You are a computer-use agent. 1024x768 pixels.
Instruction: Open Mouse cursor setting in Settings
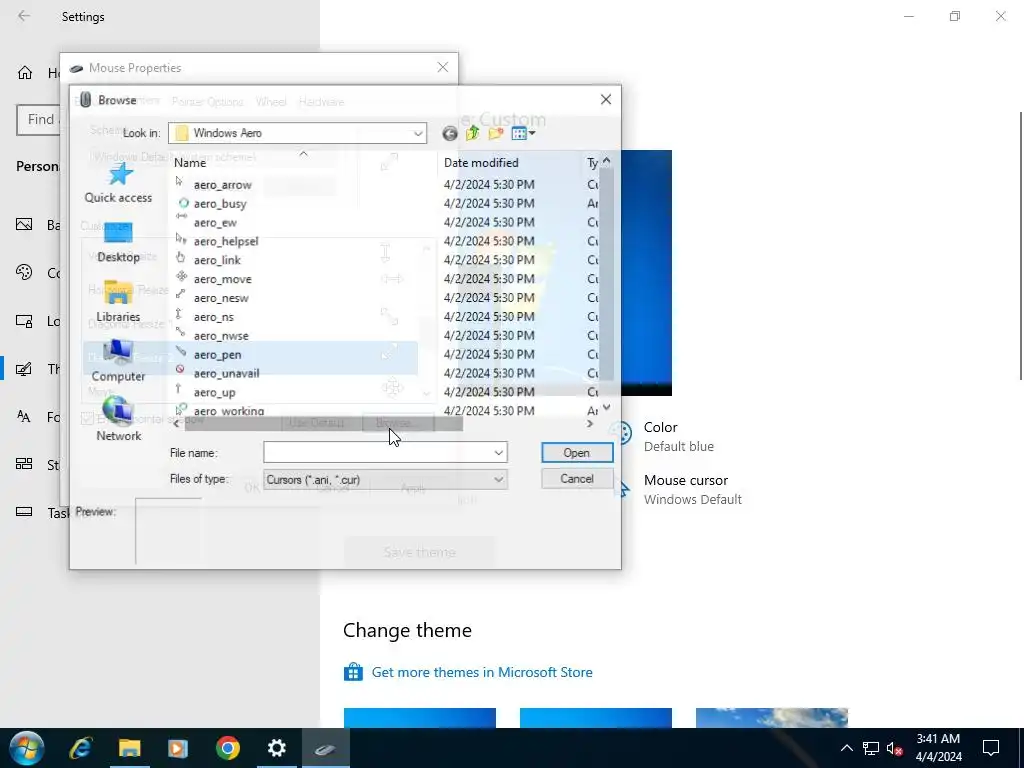tap(679, 489)
